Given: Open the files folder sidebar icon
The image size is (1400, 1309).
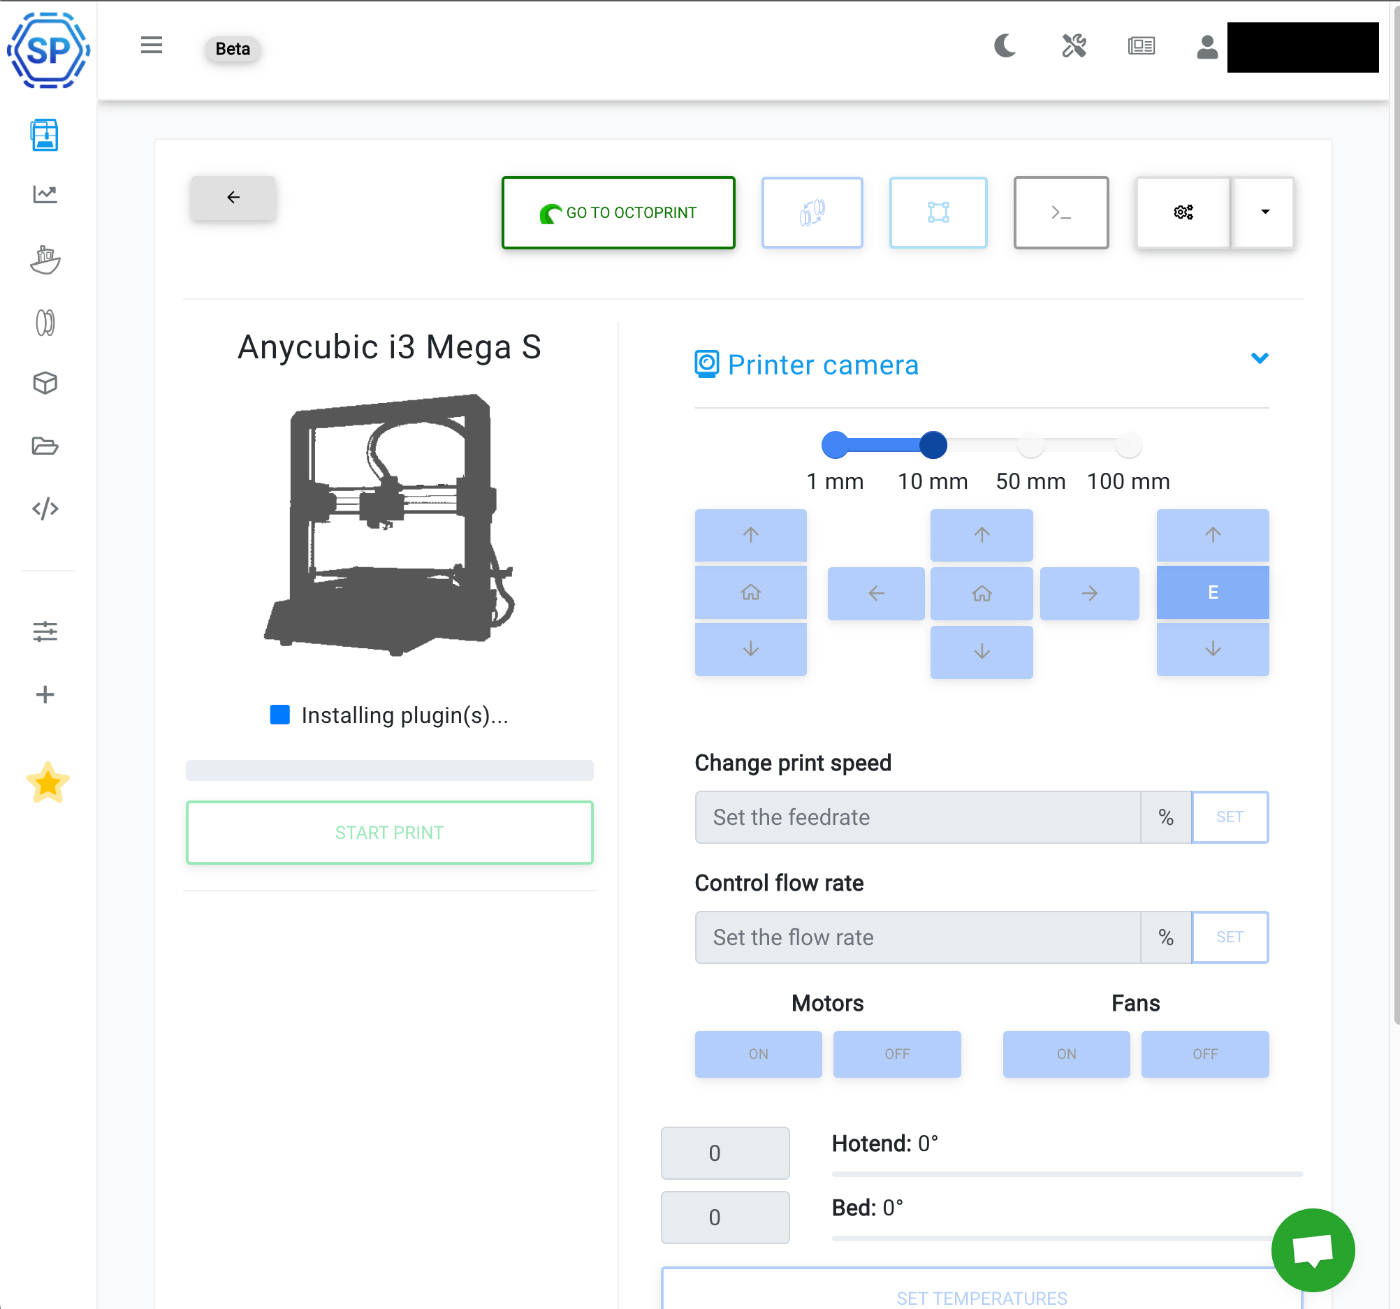Looking at the screenshot, I should click(45, 446).
